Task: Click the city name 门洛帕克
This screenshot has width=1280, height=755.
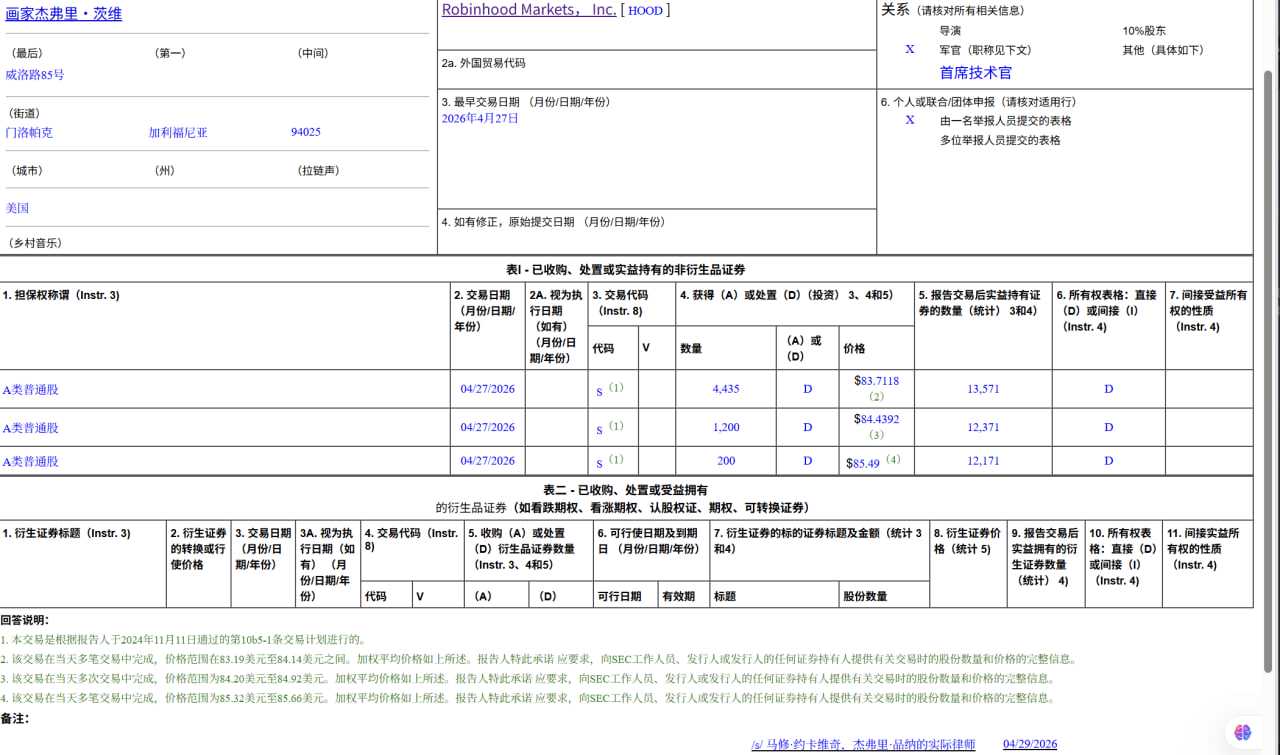Action: pos(29,132)
